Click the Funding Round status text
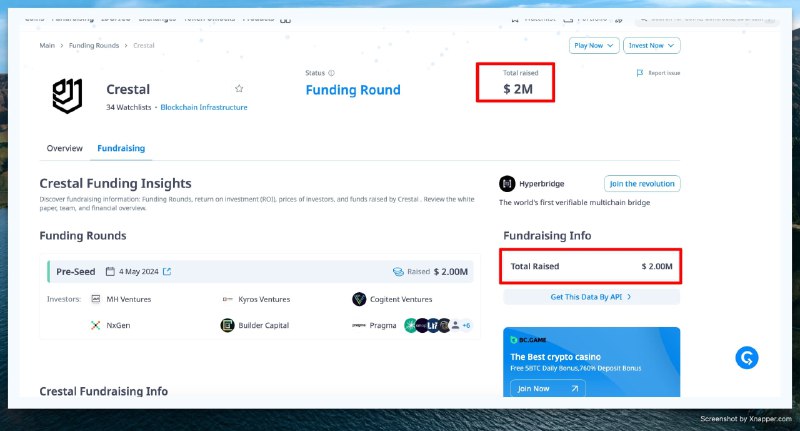 [353, 90]
